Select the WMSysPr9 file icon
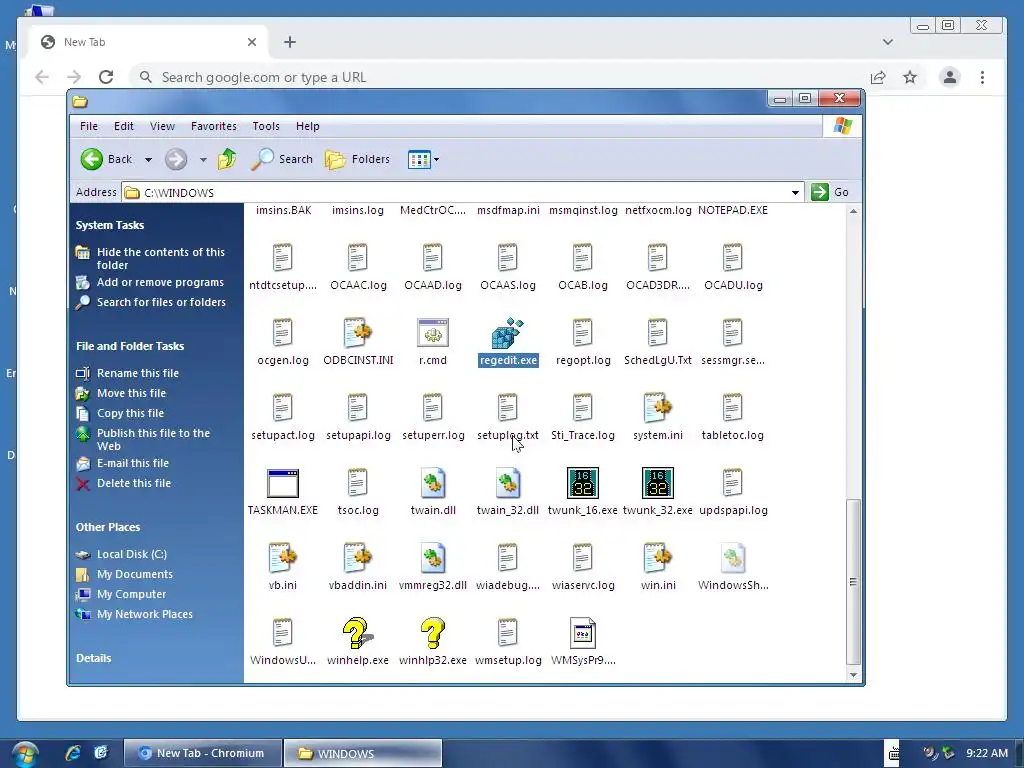 (x=583, y=633)
